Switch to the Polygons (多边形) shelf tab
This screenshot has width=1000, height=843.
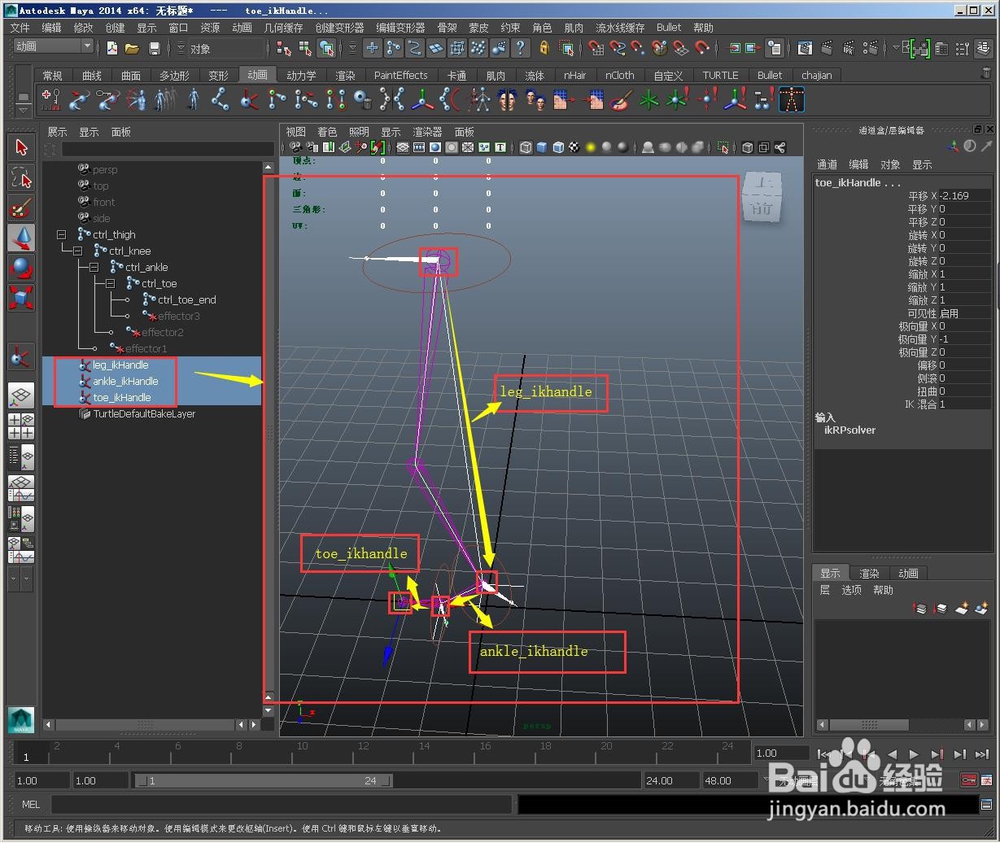click(x=174, y=75)
